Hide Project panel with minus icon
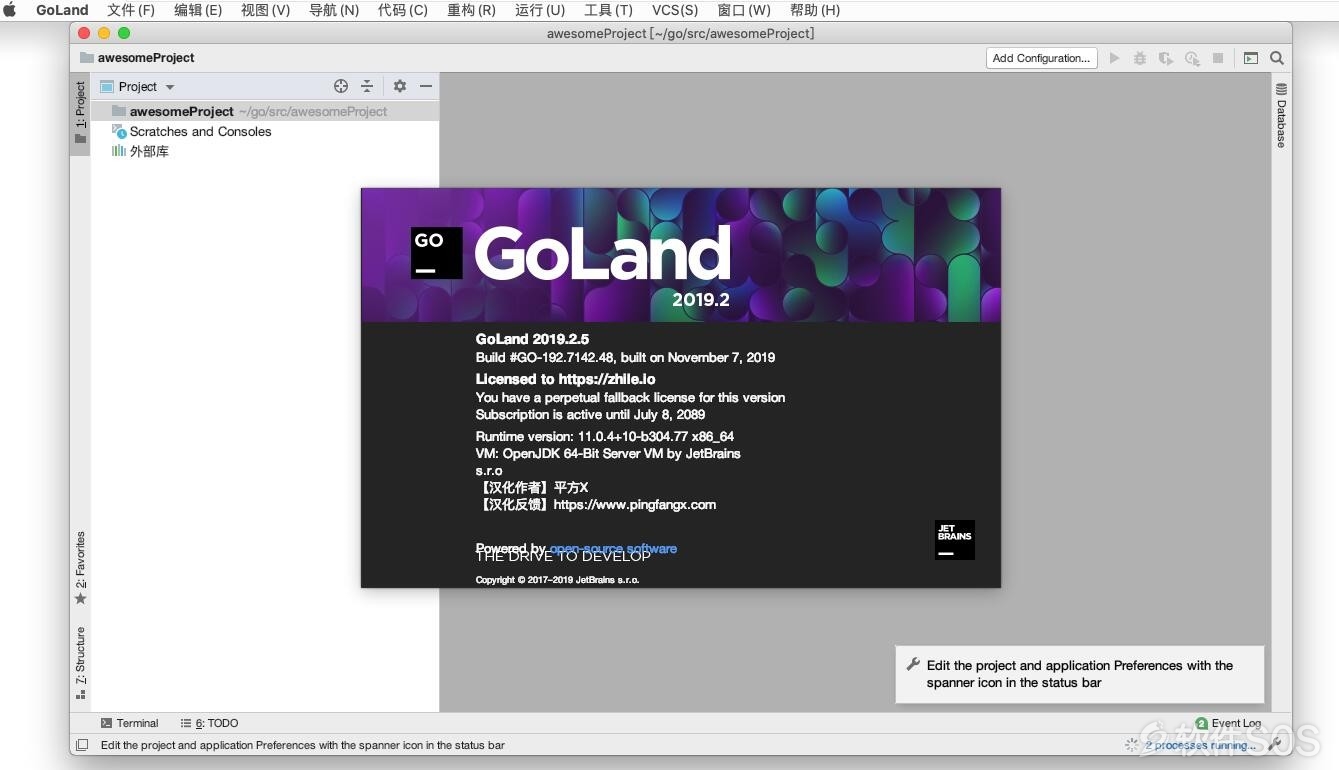Image resolution: width=1339 pixels, height=770 pixels. 426,86
